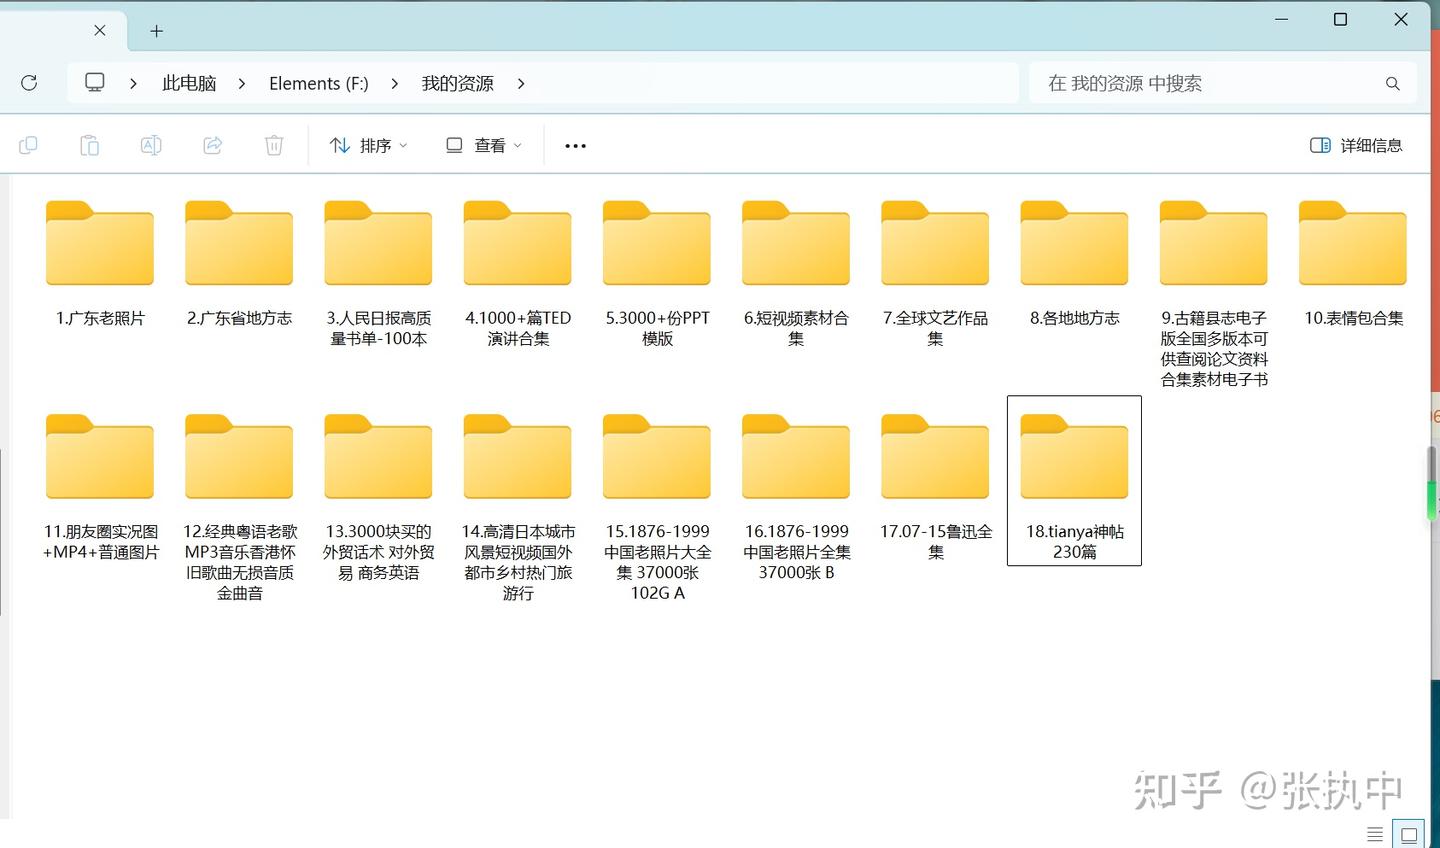Close the current tab
The image size is (1440, 848).
tap(100, 30)
